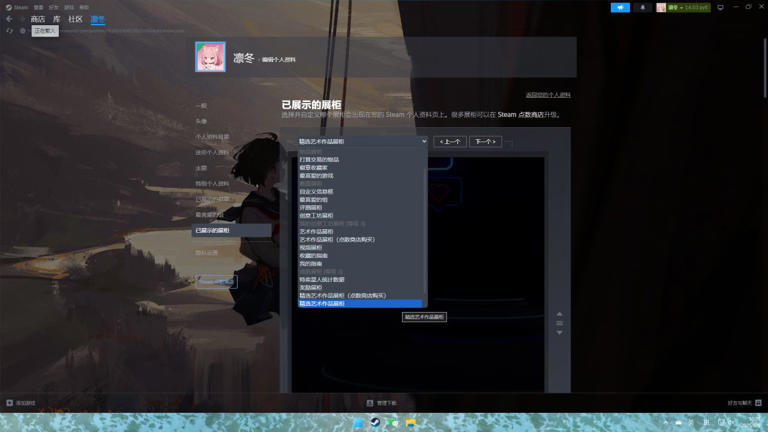Move the showcase up with the up arrow
Image resolution: width=768 pixels, height=432 pixels.
tap(559, 314)
